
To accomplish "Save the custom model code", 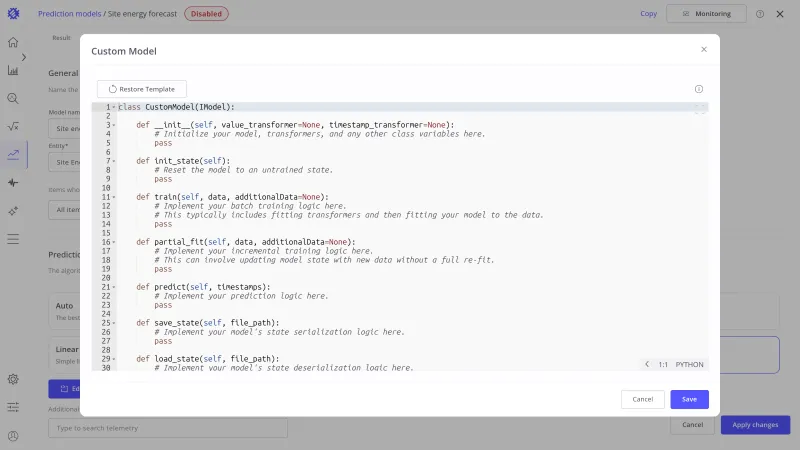I will point(689,399).
